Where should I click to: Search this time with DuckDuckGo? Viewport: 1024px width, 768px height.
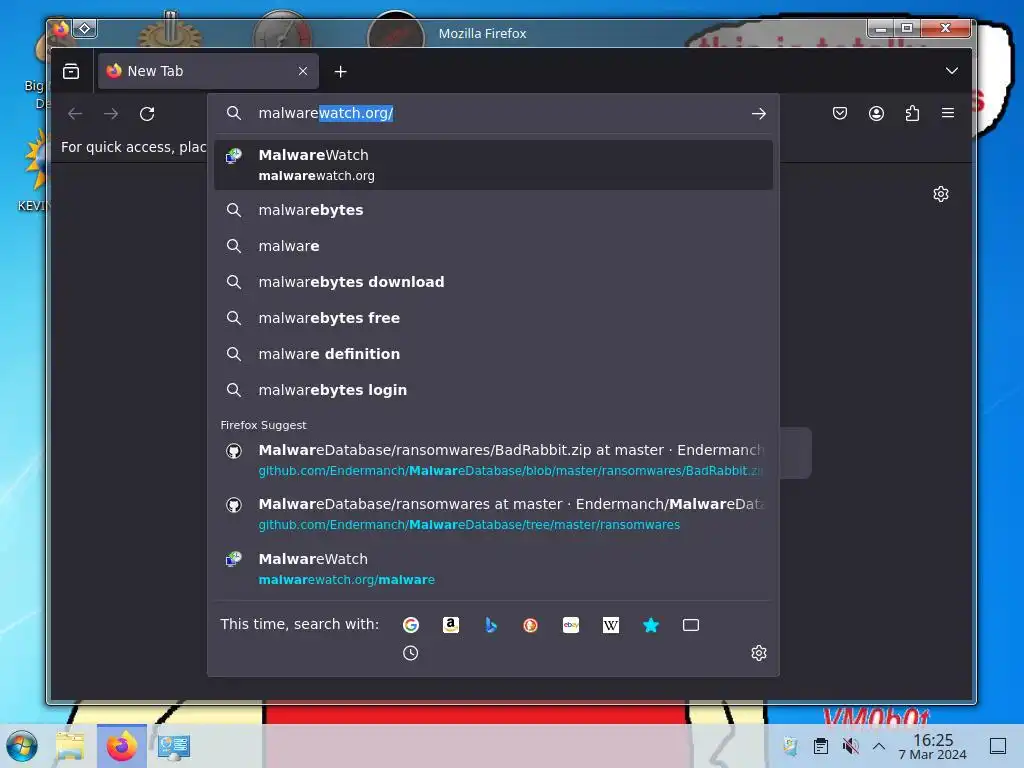point(530,625)
